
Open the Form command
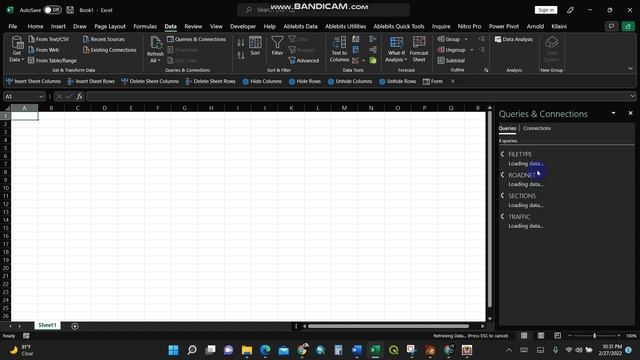click(x=433, y=81)
